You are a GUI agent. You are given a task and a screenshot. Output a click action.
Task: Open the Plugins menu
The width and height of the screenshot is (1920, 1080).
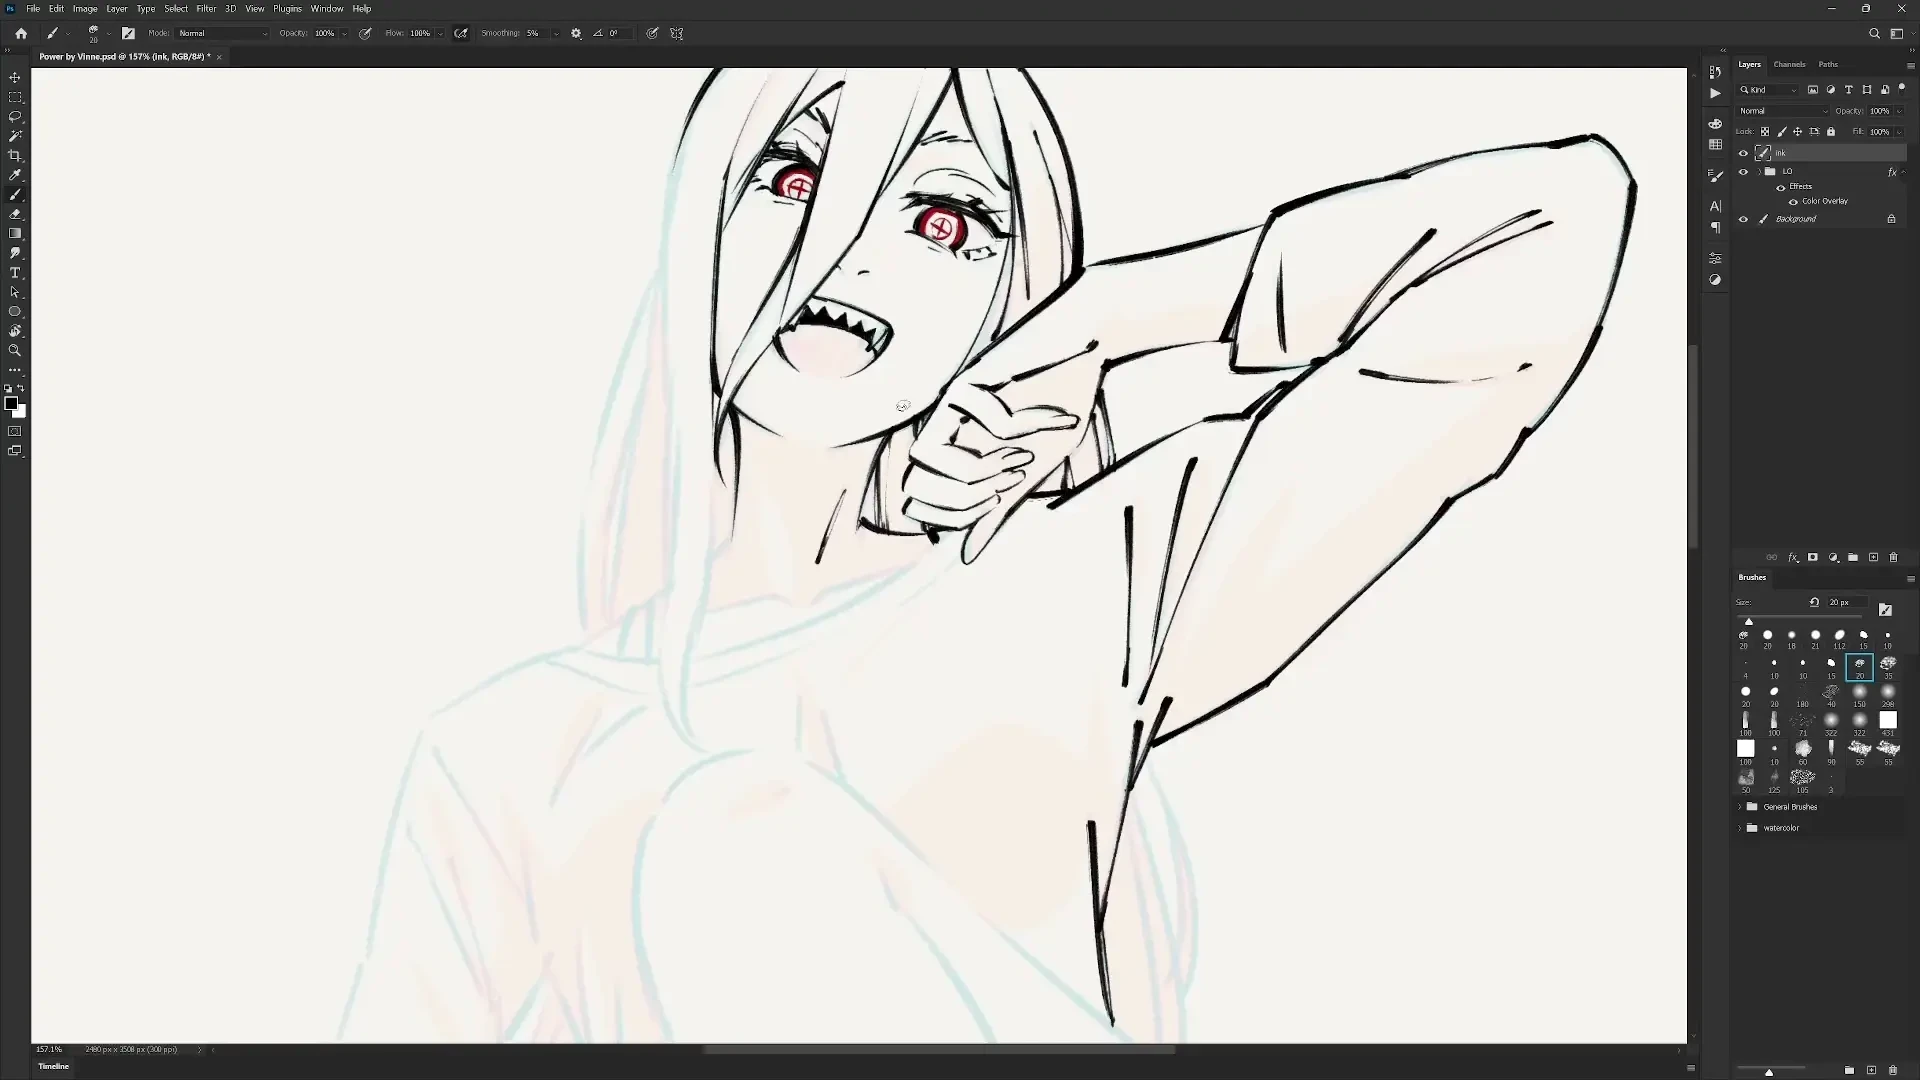pyautogui.click(x=287, y=8)
